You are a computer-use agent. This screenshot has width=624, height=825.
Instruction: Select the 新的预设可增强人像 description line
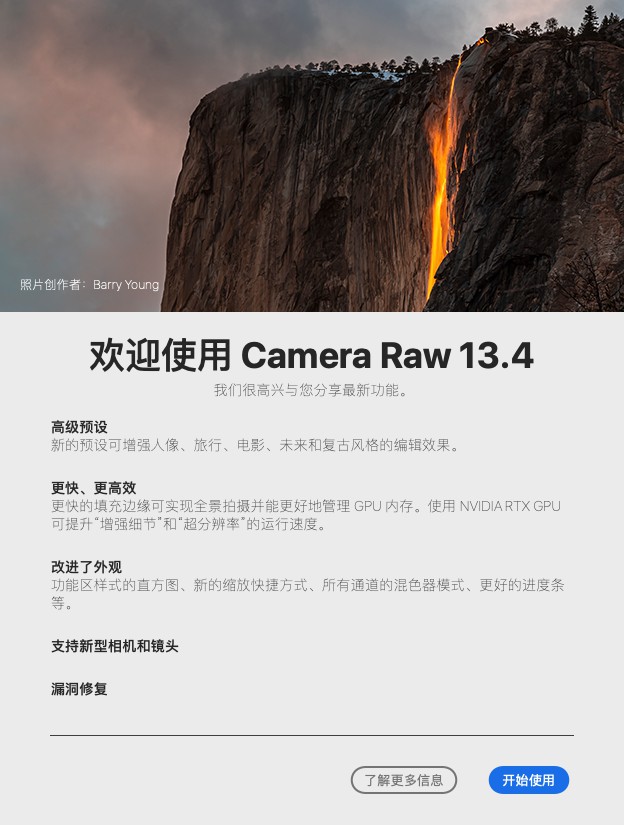pyautogui.click(x=255, y=445)
